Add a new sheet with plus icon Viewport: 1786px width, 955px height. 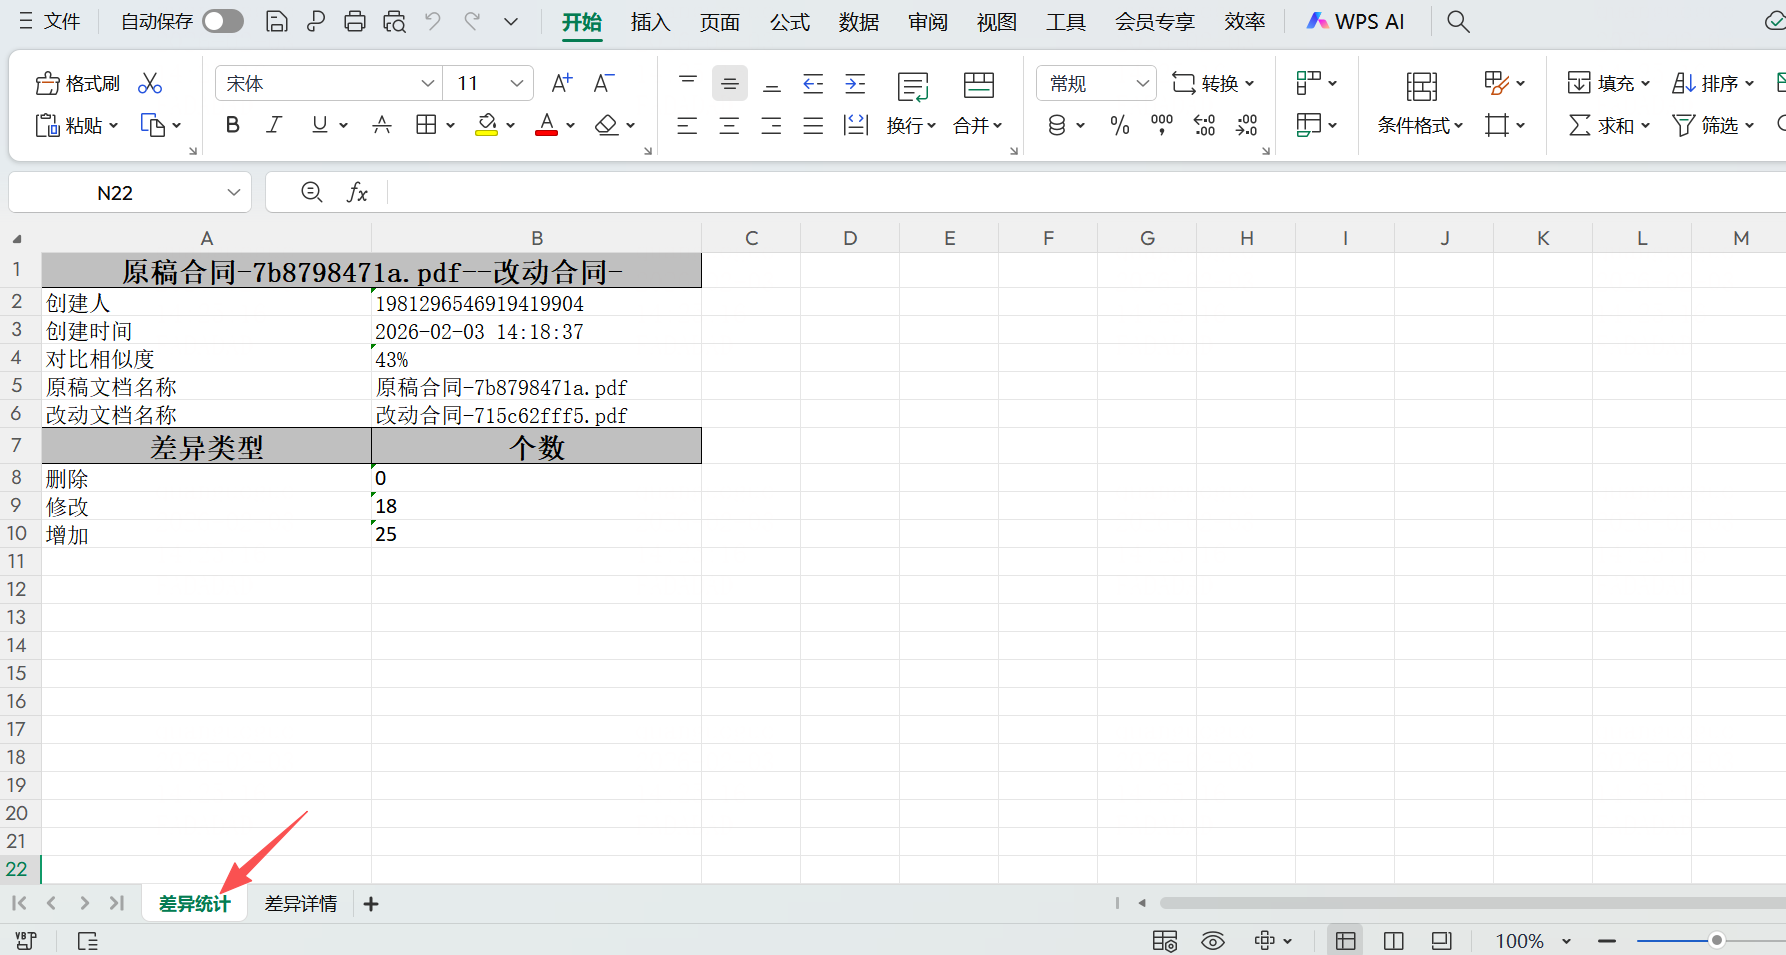pyautogui.click(x=371, y=904)
